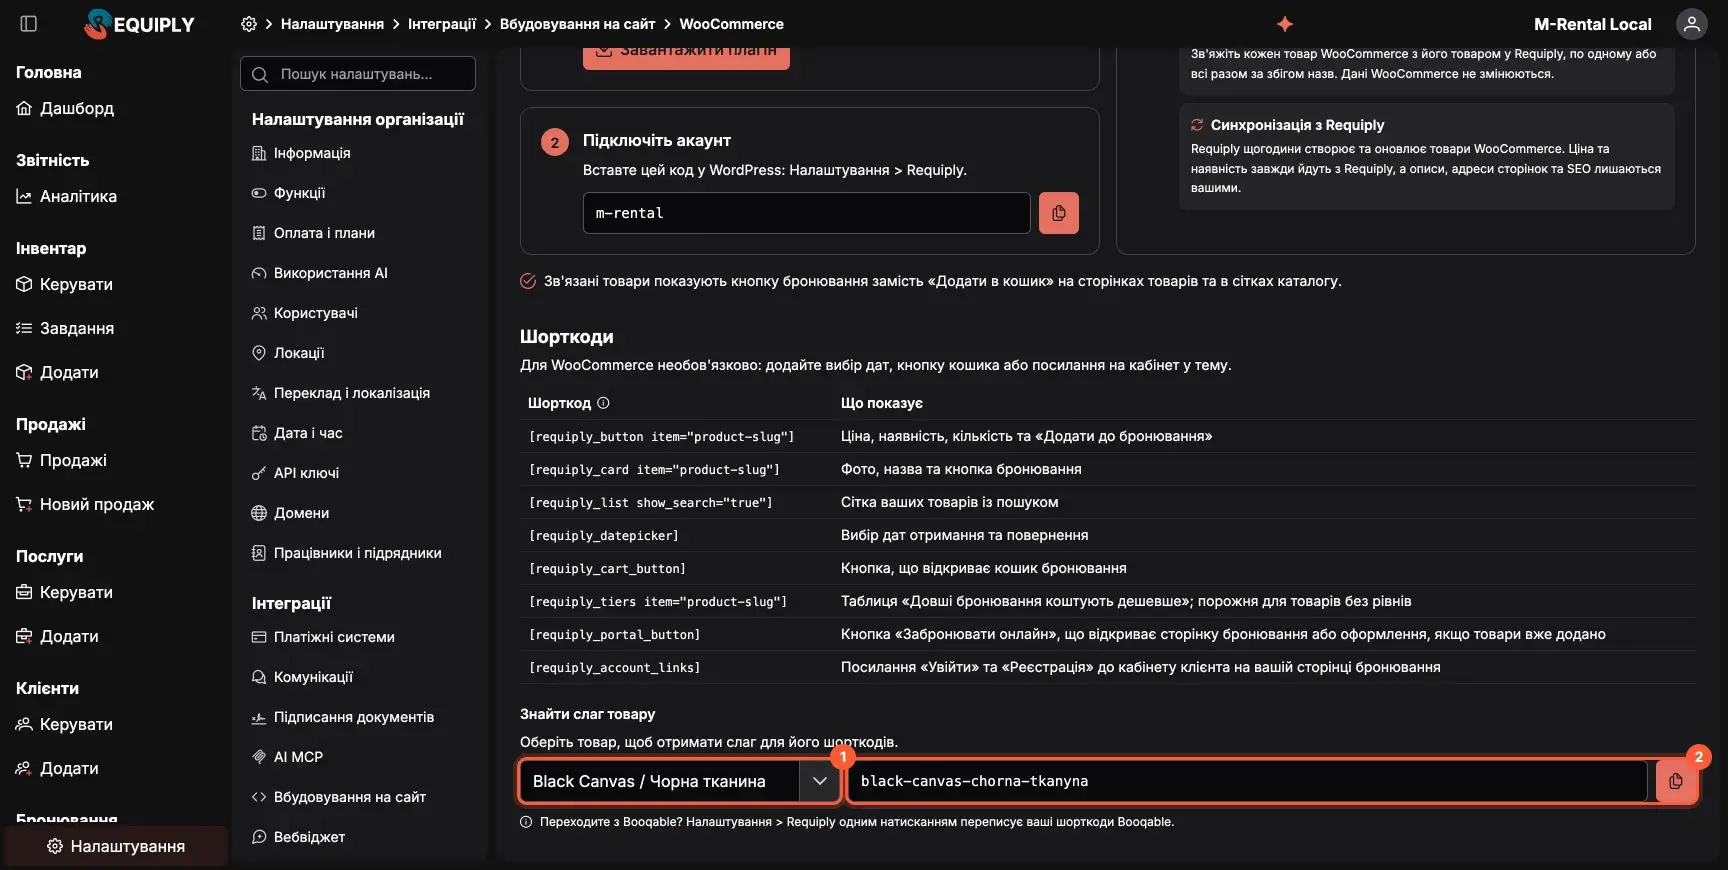Toggle the sidebar panel icon
This screenshot has height=870, width=1728.
[x=29, y=24]
